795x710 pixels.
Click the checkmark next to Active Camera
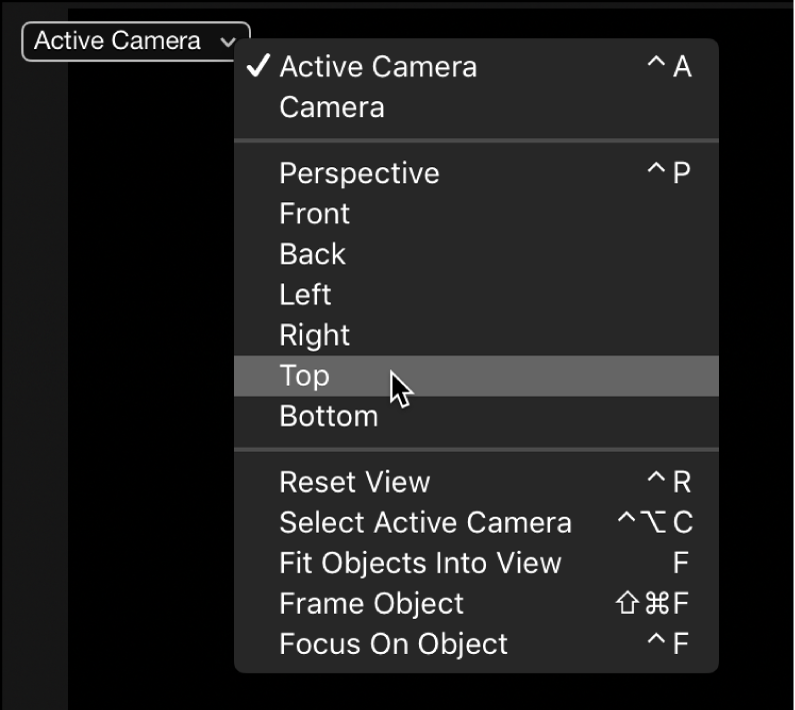coord(258,66)
